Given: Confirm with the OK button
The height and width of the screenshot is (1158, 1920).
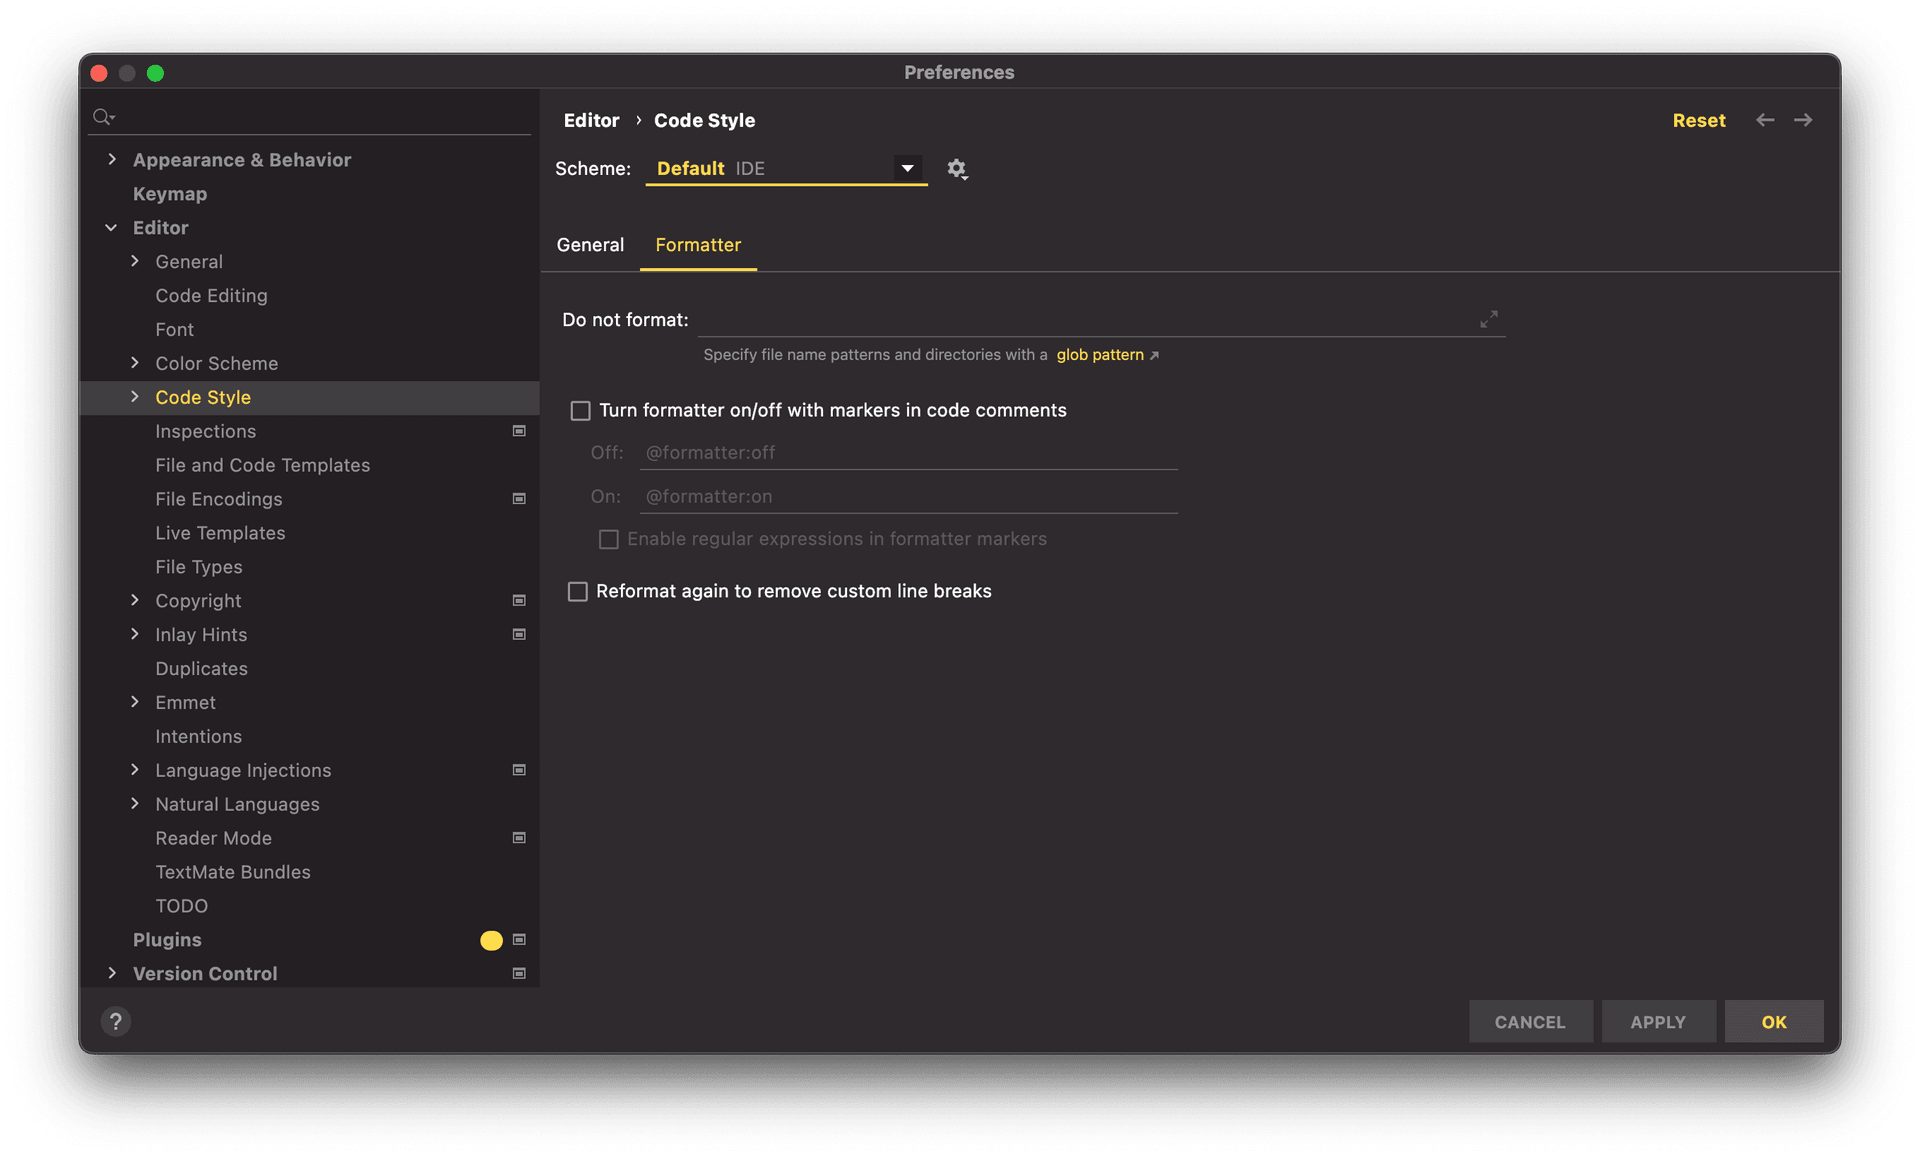Looking at the screenshot, I should click(1774, 1022).
